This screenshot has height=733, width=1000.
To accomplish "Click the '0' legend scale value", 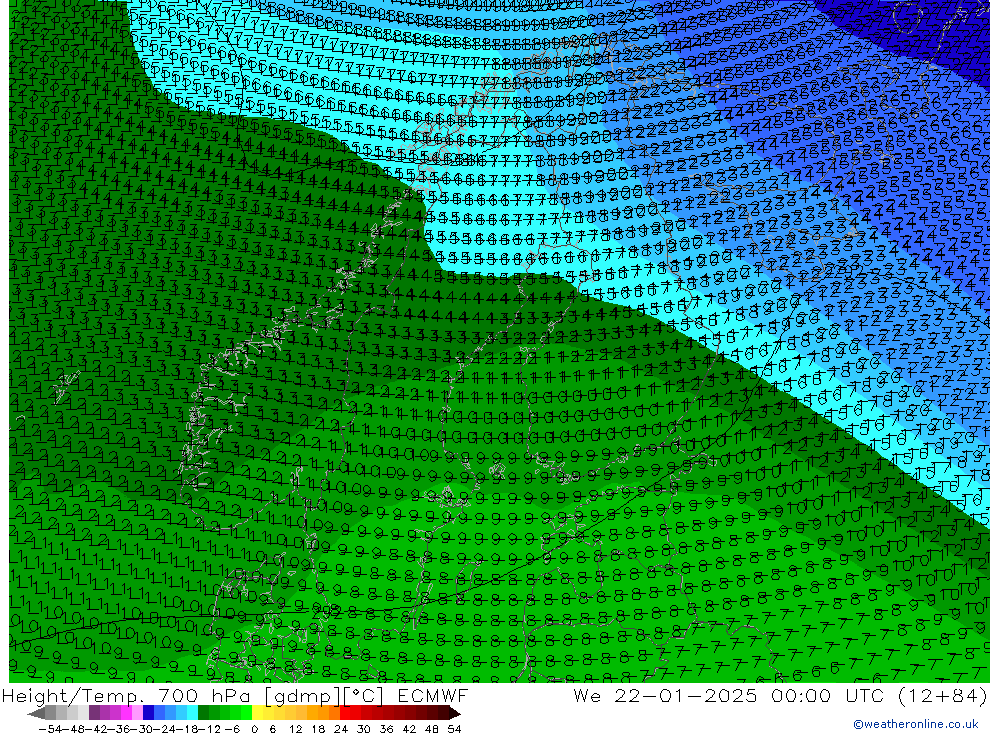I will click(x=254, y=729).
